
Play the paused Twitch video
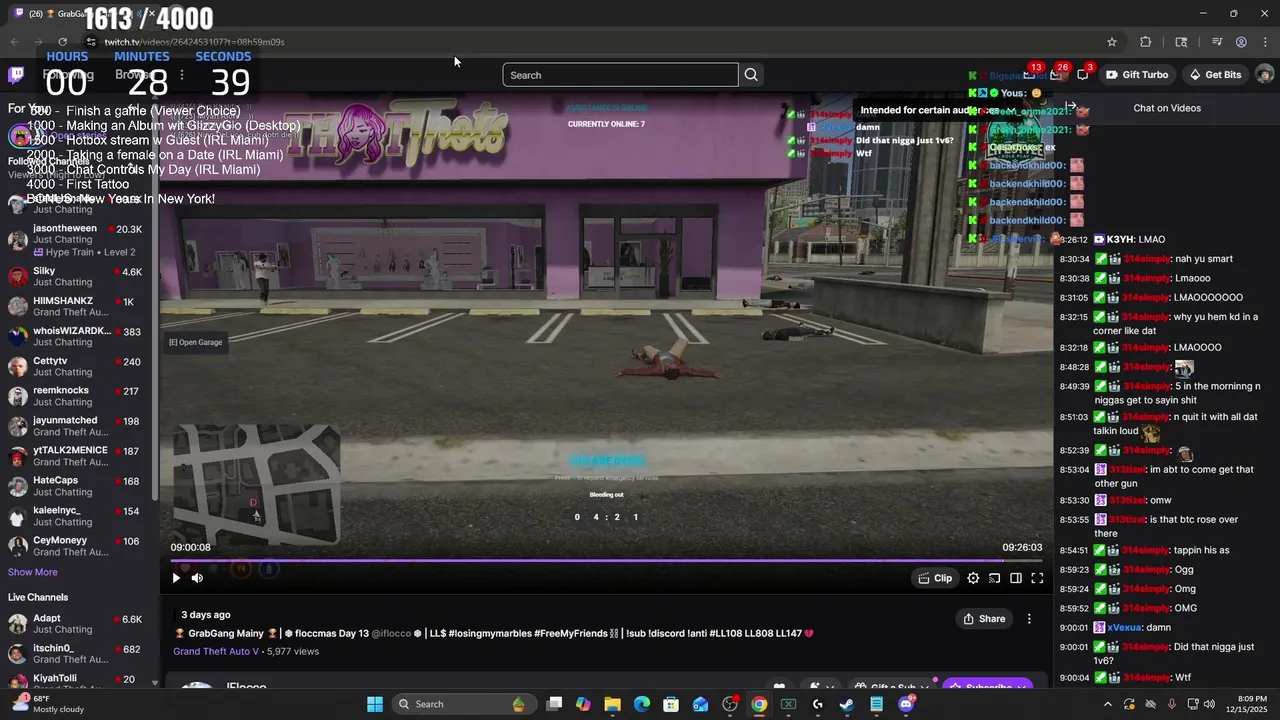(x=176, y=578)
